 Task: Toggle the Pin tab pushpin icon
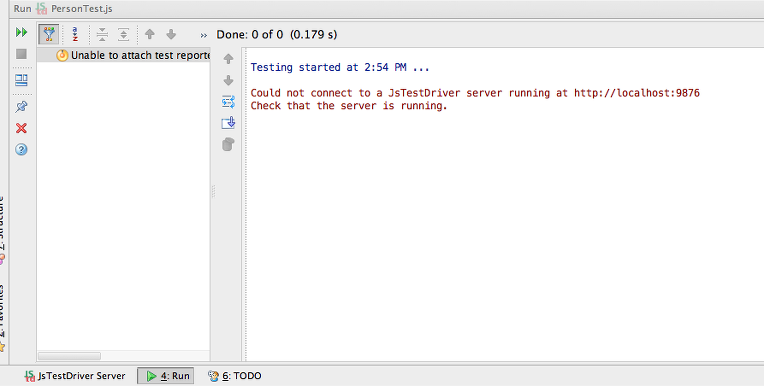tap(21, 106)
